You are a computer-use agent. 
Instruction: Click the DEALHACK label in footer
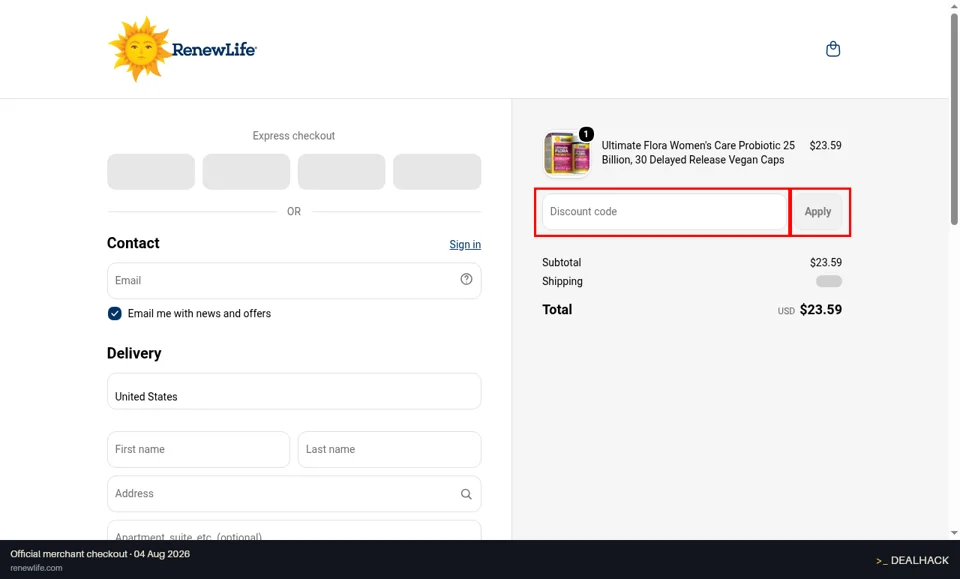[912, 560]
